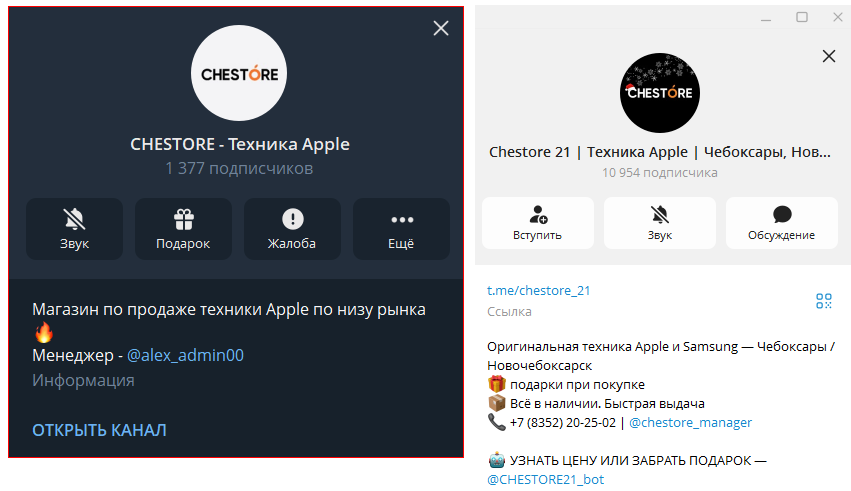Click ОТКРЫТЬ КАНАЛ to open the channel
The width and height of the screenshot is (851, 491).
click(99, 430)
